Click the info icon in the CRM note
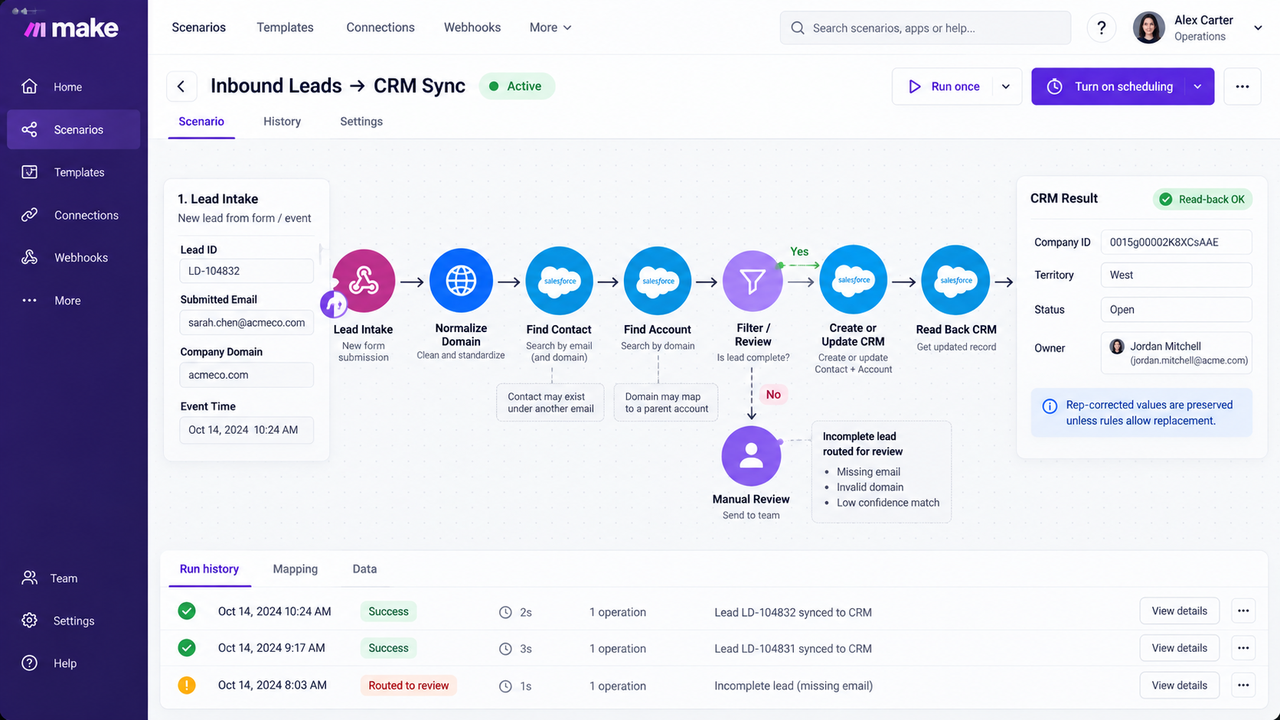 [x=1050, y=406]
